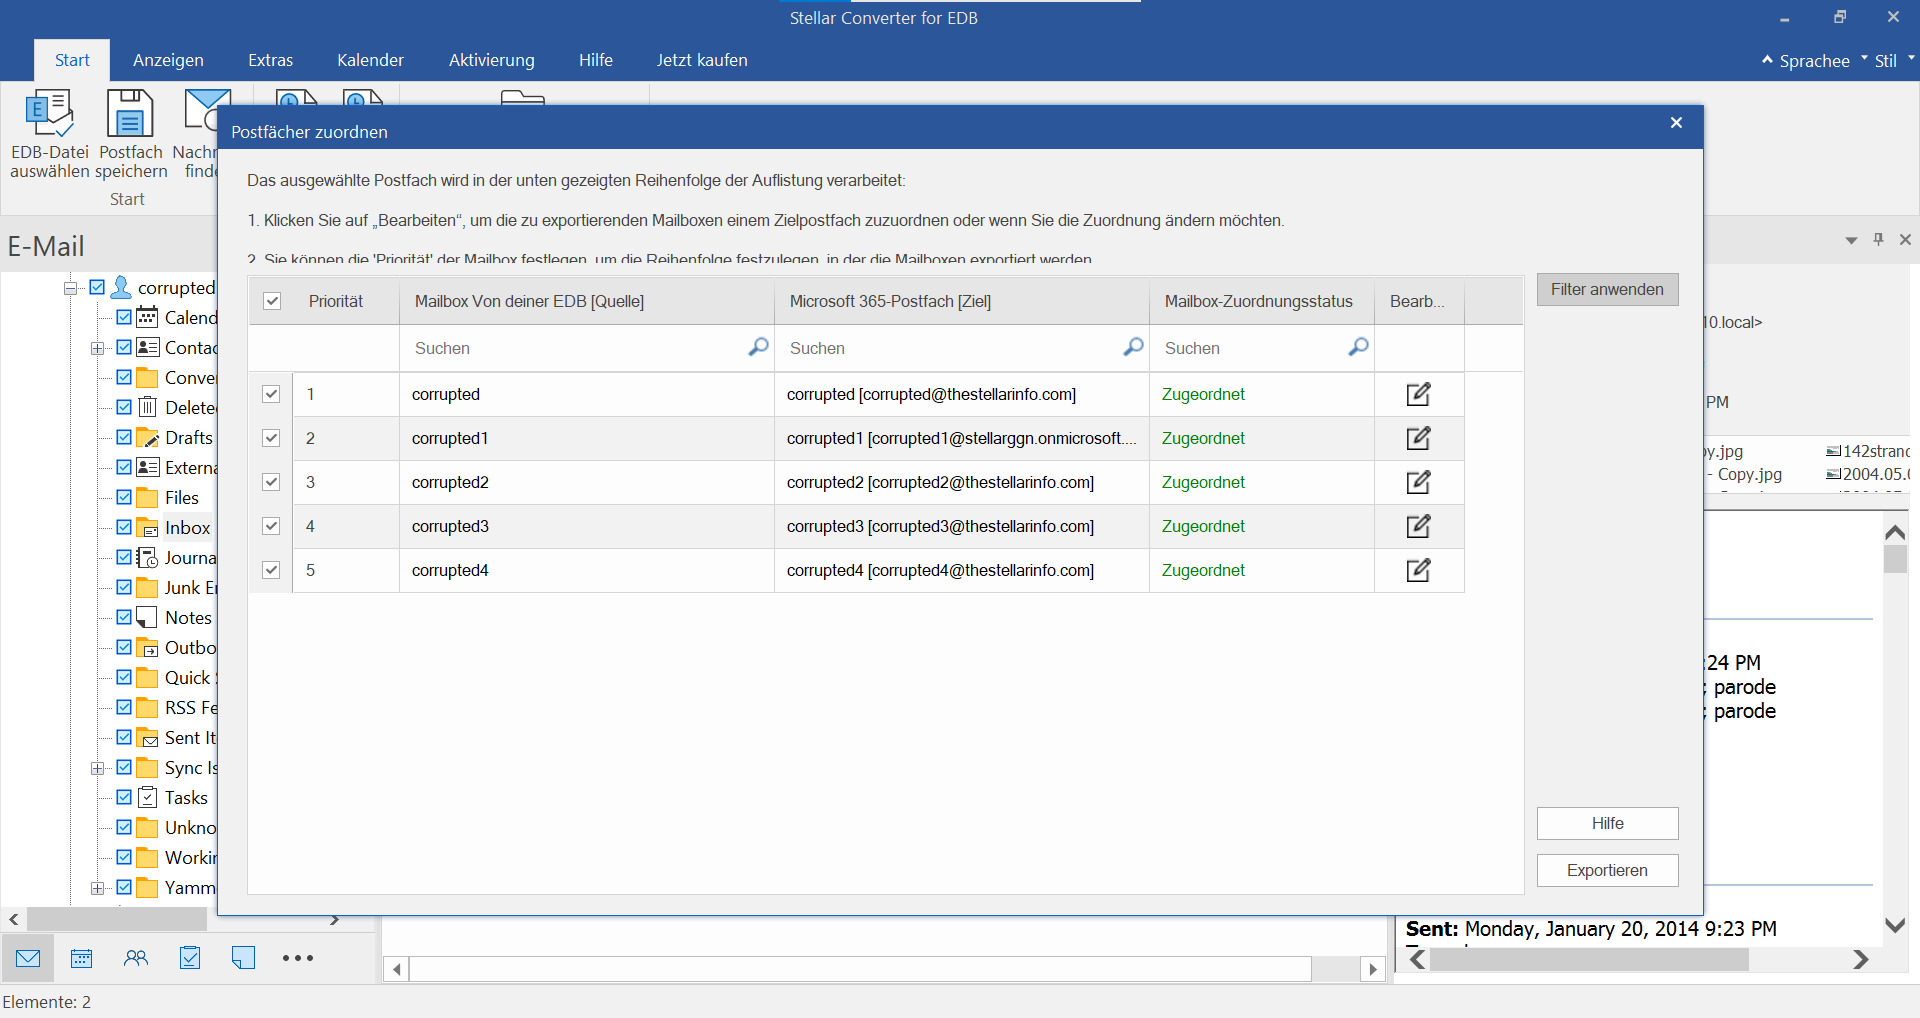Uncheck the Drafts folder checkbox
This screenshot has height=1018, width=1920.
124,437
